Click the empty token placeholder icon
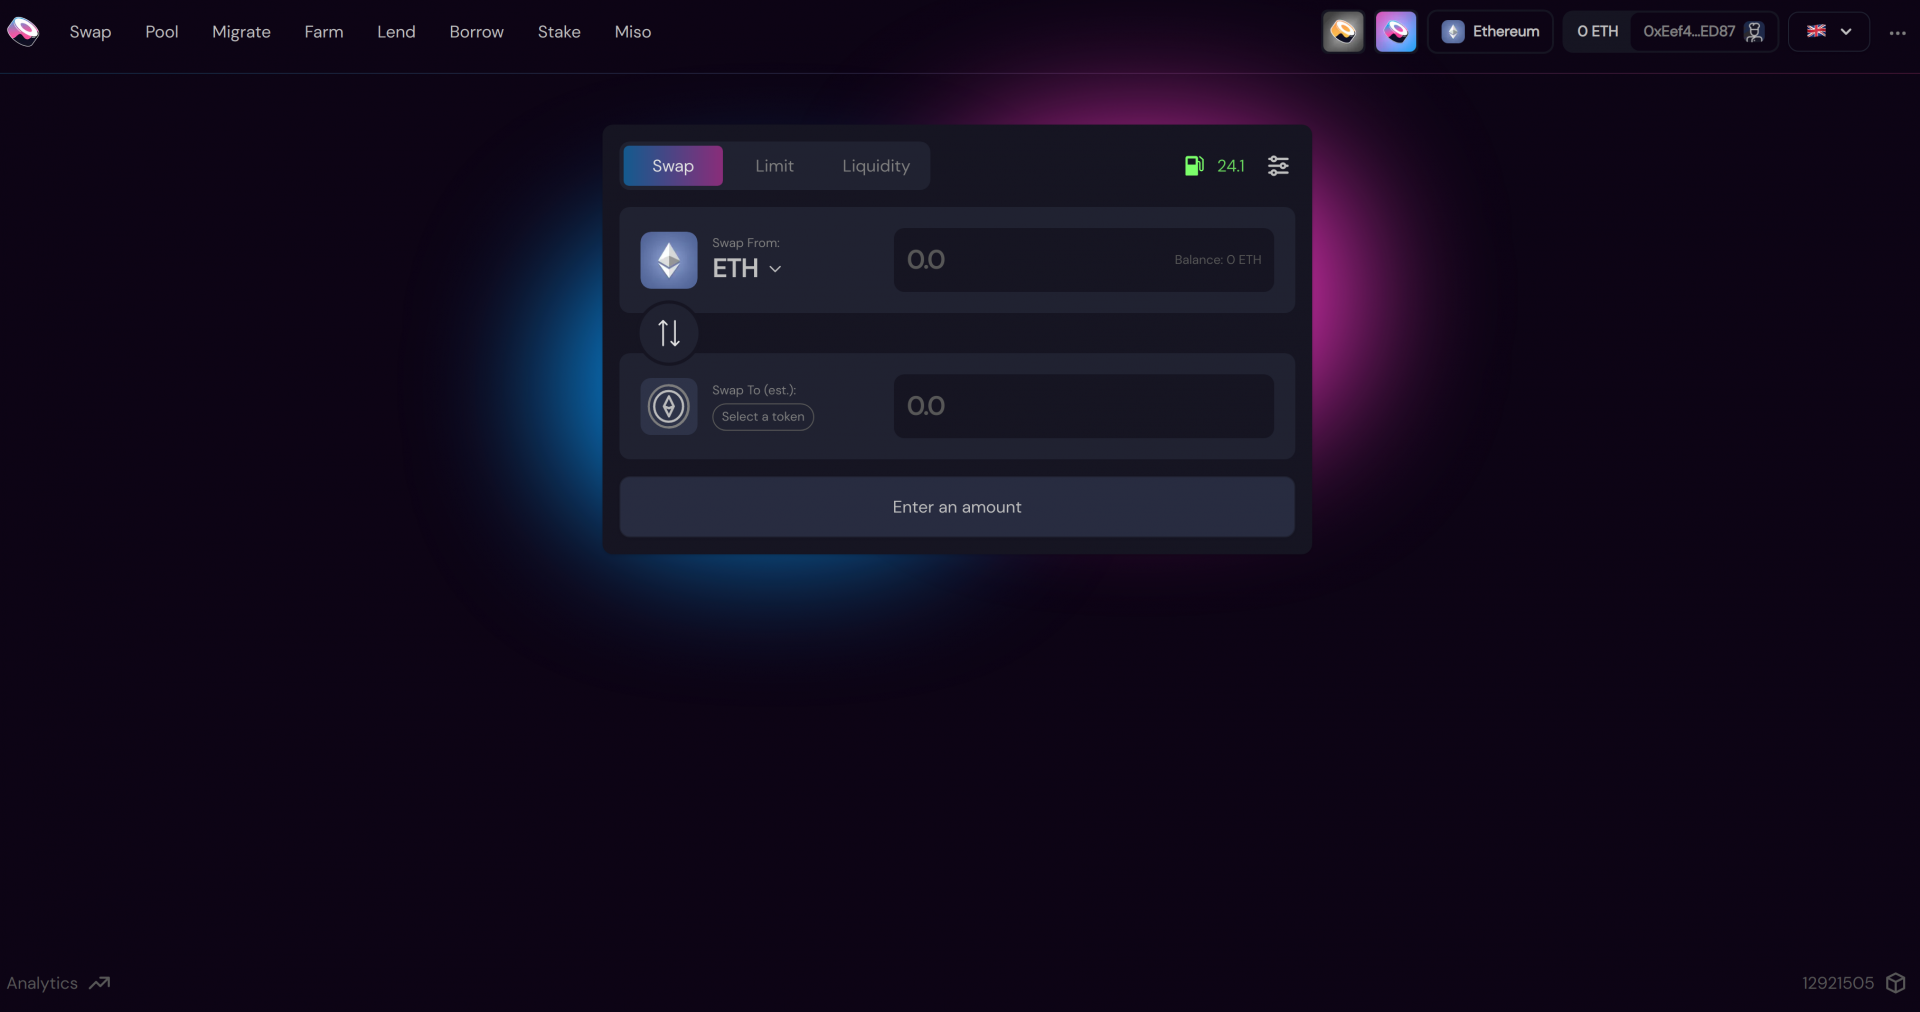Screen dimensions: 1920x1012 pos(669,406)
